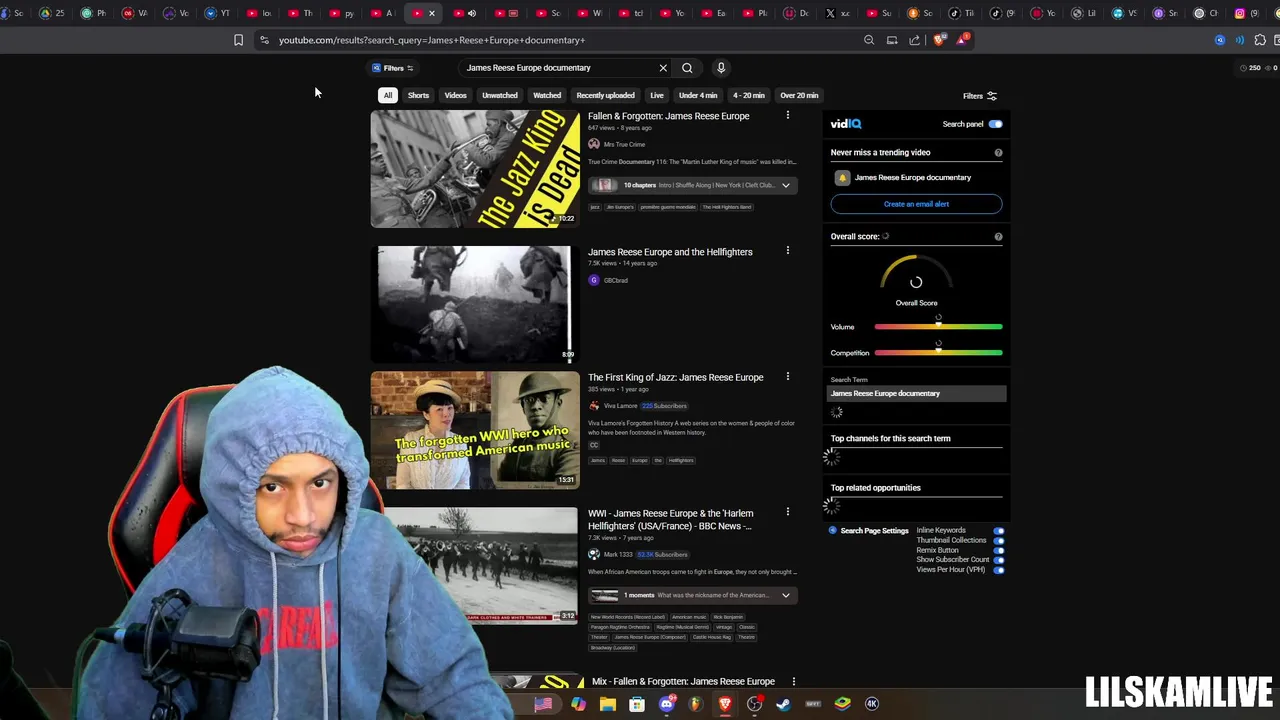
Task: Toggle Views Per Hour (VPH) setting
Action: pyautogui.click(x=999, y=570)
